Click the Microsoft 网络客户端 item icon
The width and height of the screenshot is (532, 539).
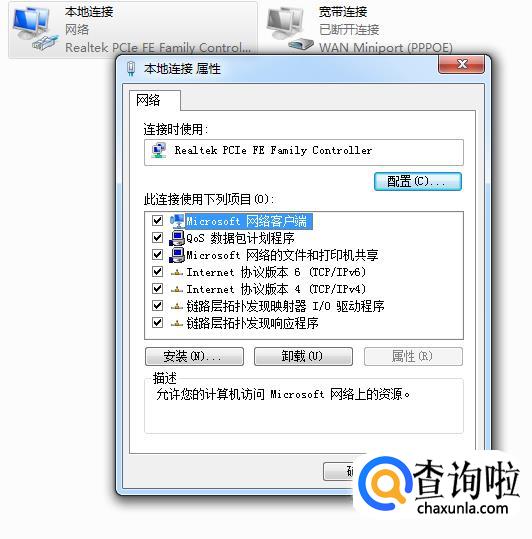(x=178, y=221)
